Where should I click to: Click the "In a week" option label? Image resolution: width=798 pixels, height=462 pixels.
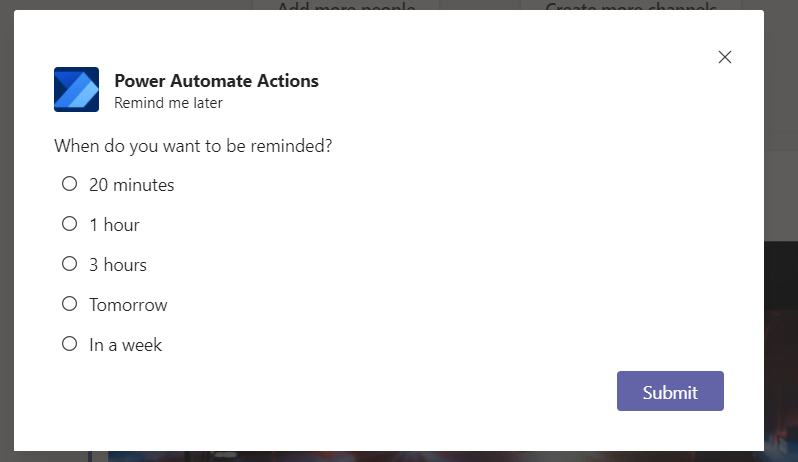click(x=125, y=345)
